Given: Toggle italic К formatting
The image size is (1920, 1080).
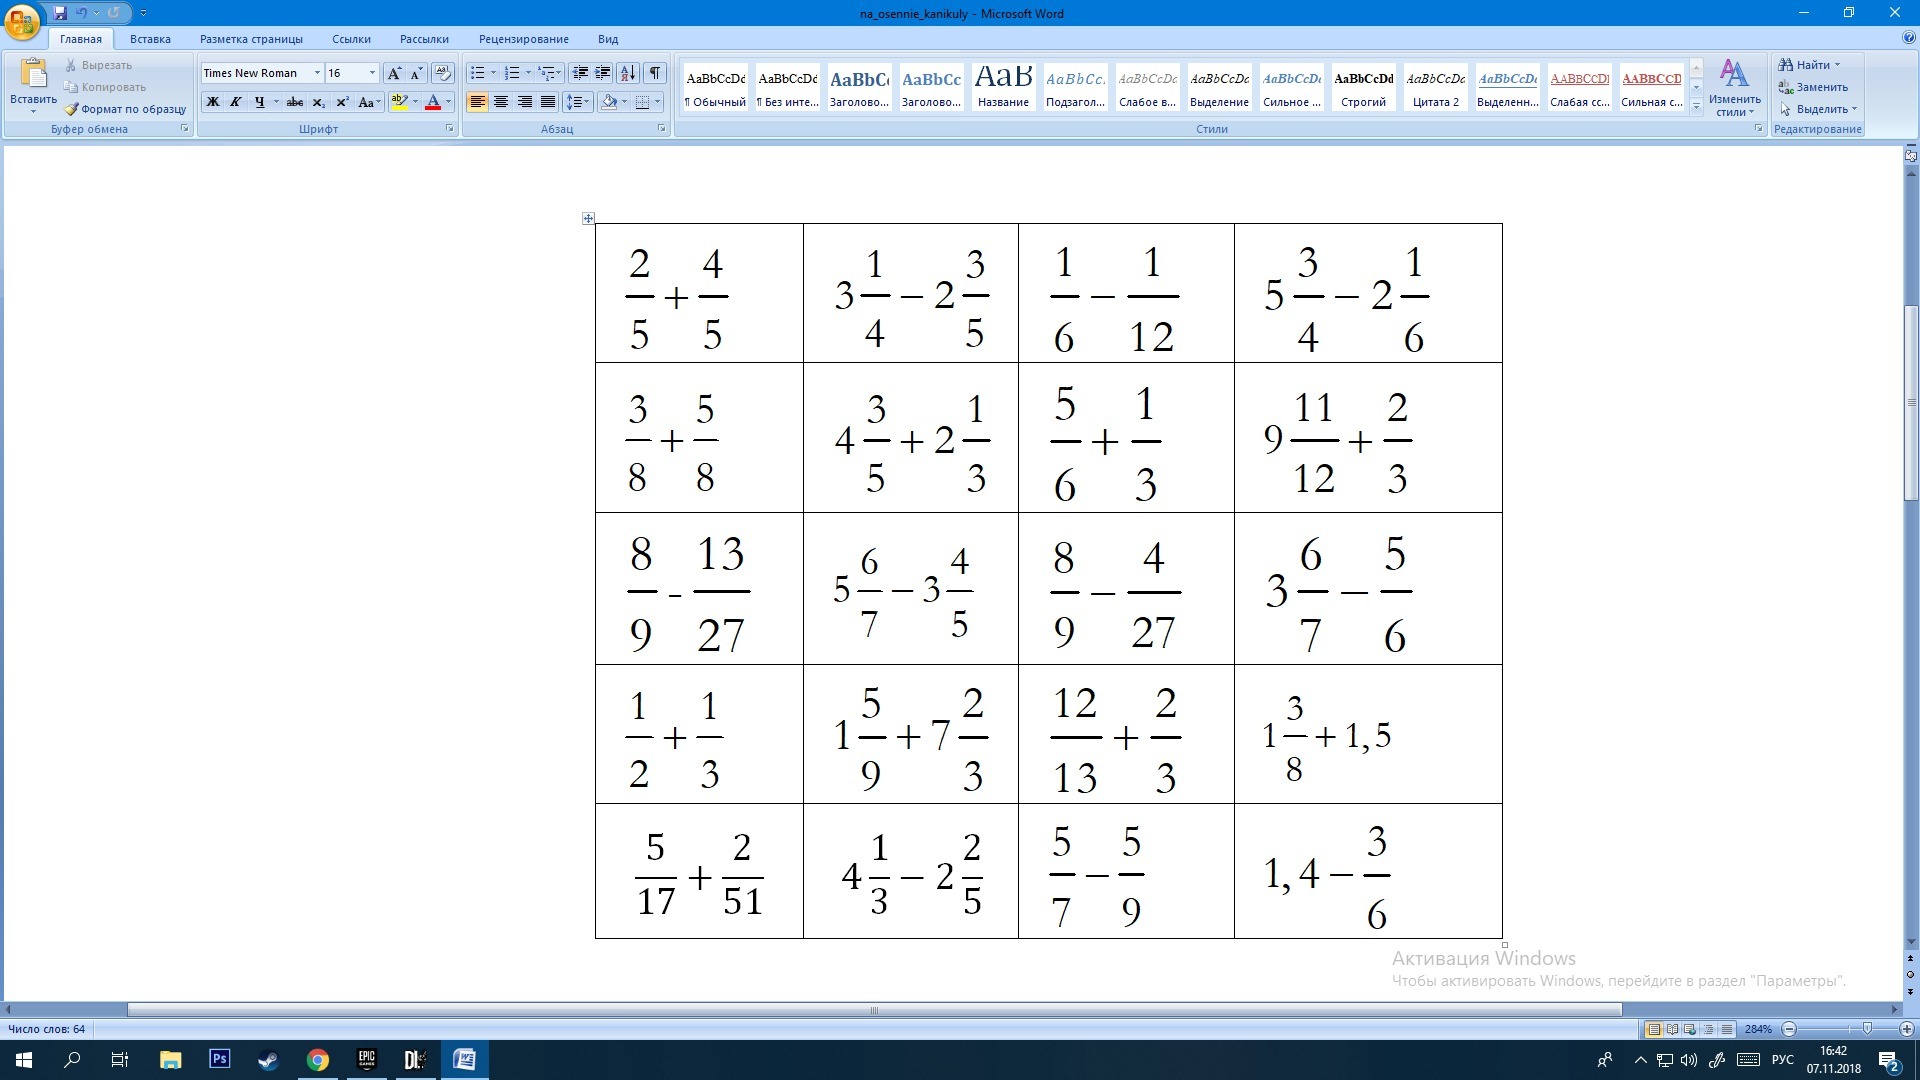Looking at the screenshot, I should (236, 102).
